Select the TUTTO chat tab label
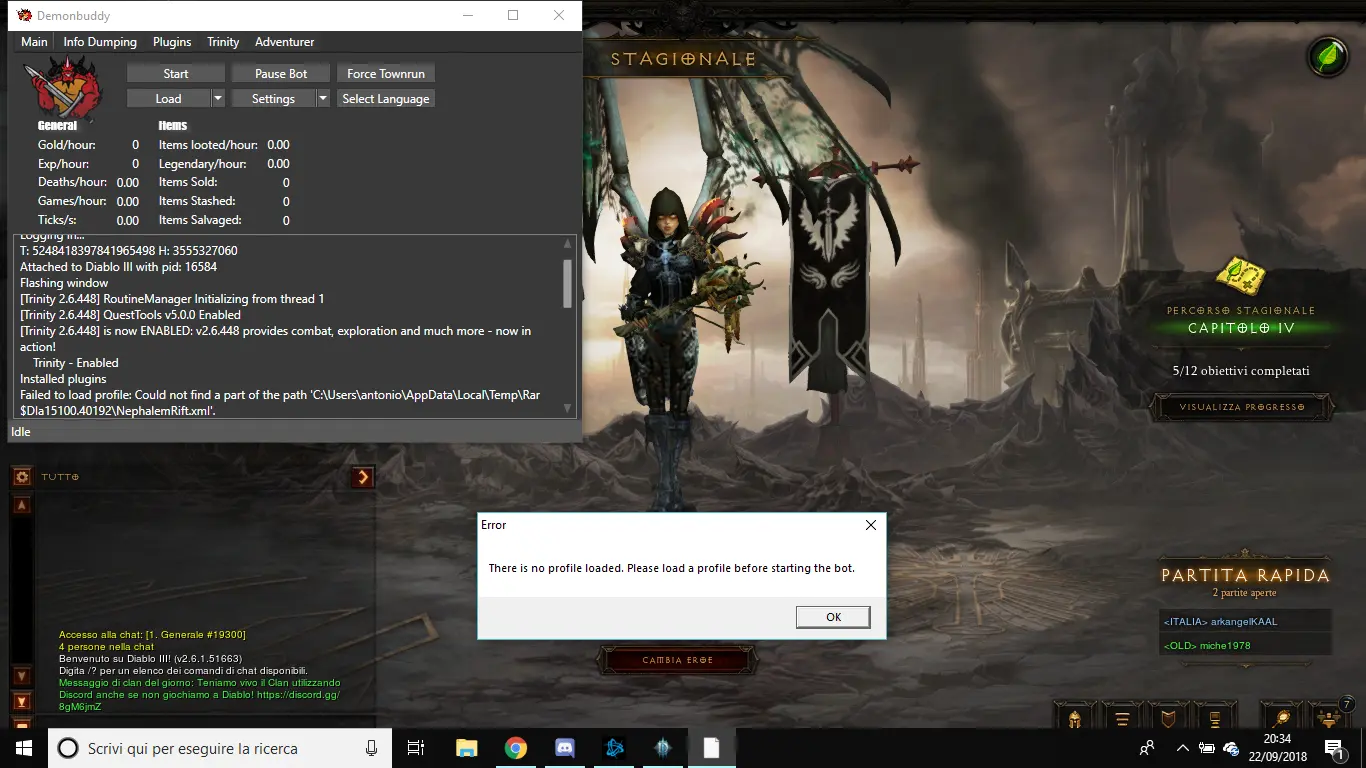The width and height of the screenshot is (1366, 768). point(60,477)
